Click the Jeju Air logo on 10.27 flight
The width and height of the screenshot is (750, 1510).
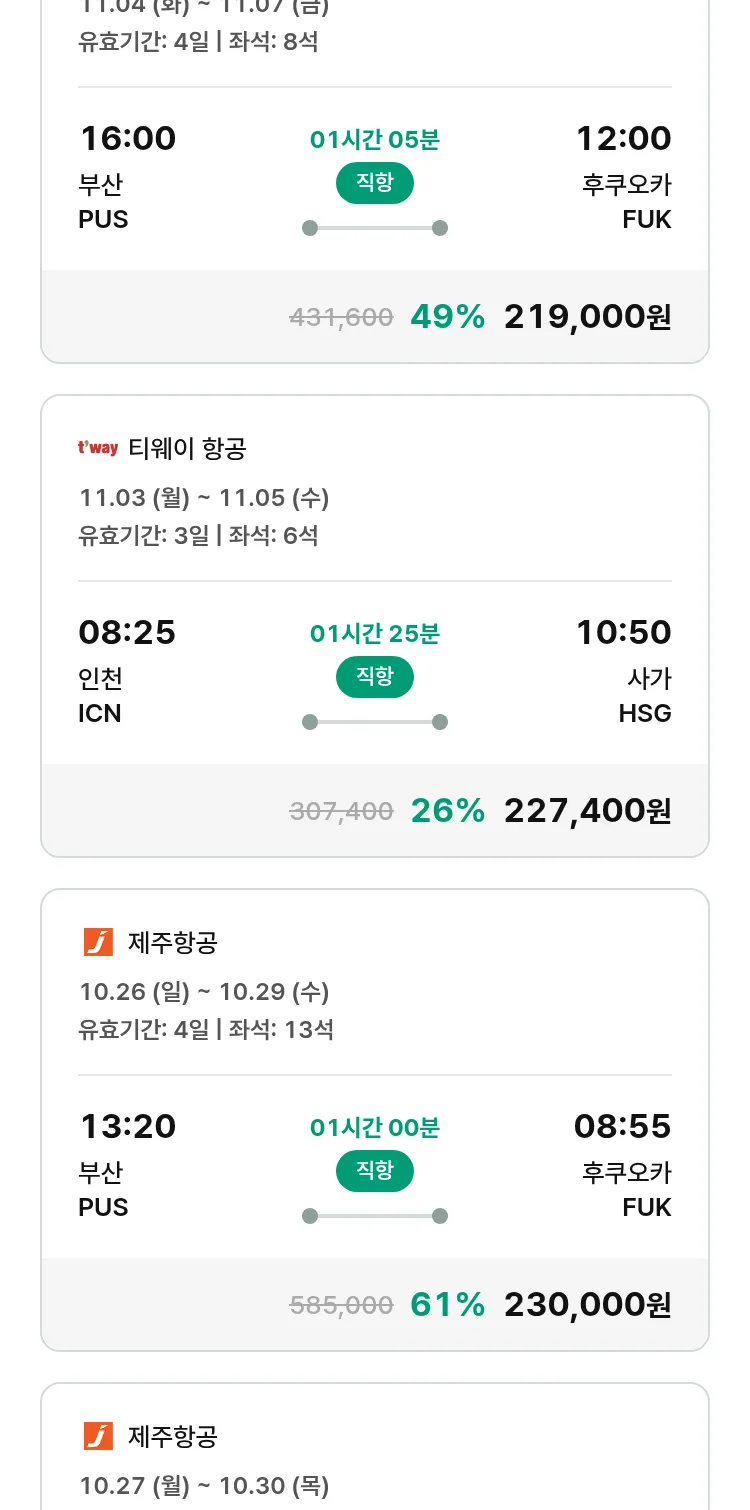[98, 1436]
